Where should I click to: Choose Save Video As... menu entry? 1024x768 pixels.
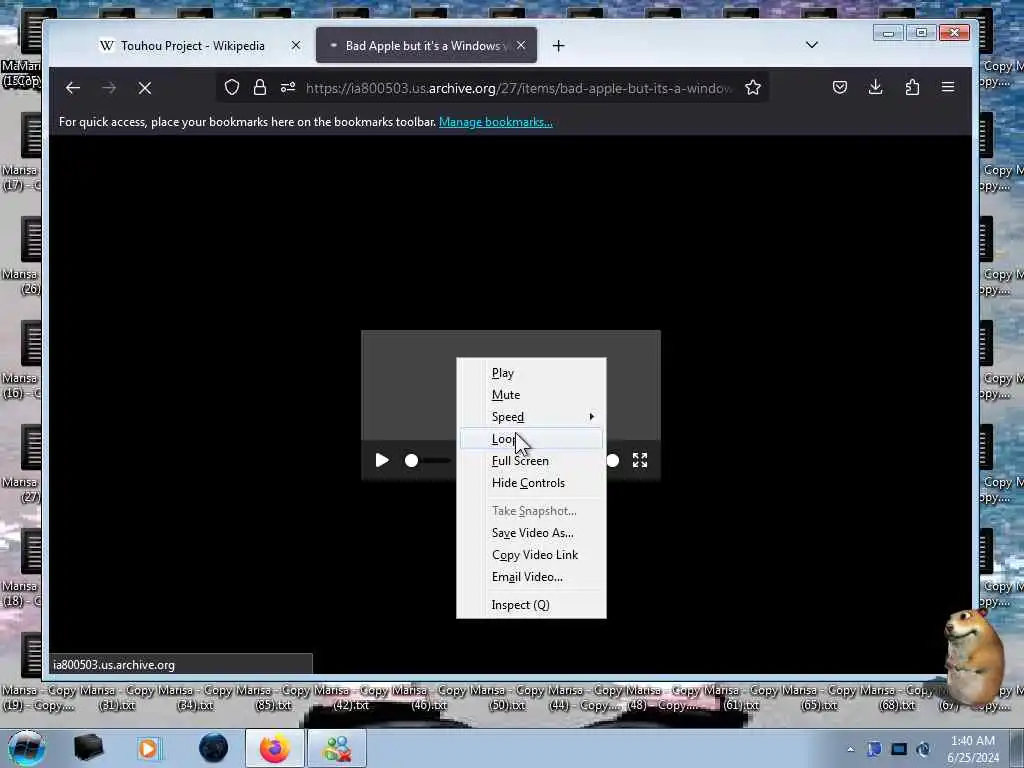531,533
